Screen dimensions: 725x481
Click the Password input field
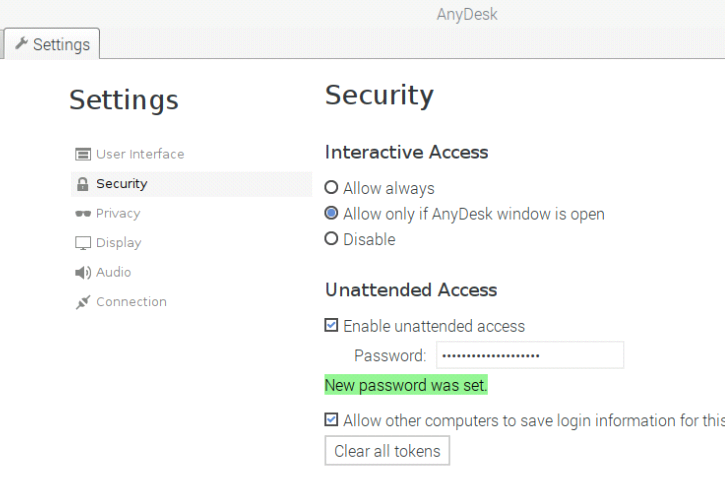click(x=530, y=355)
